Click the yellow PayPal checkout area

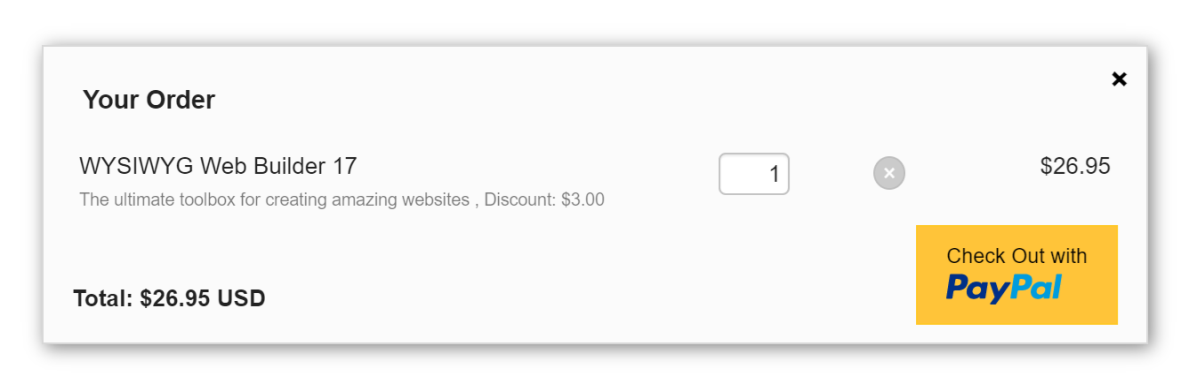pyautogui.click(x=1016, y=275)
